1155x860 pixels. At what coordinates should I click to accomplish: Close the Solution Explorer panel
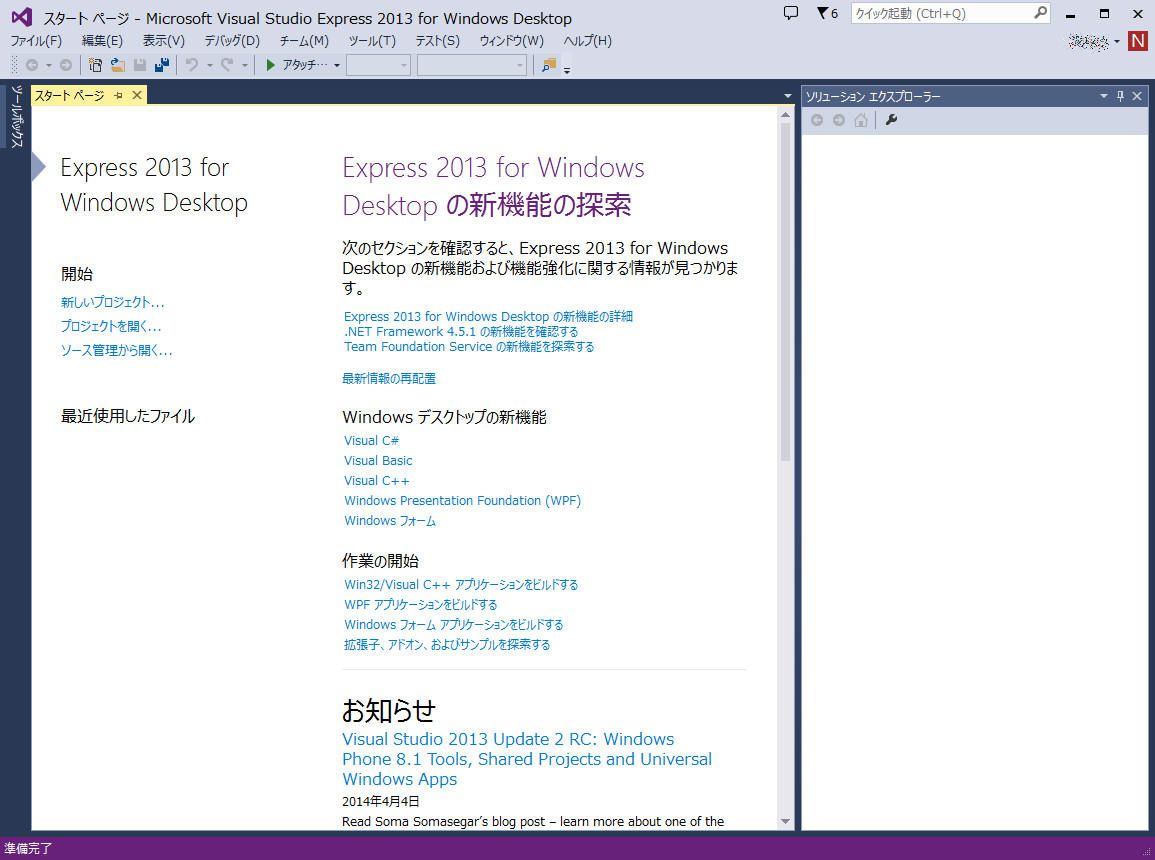[x=1137, y=96]
